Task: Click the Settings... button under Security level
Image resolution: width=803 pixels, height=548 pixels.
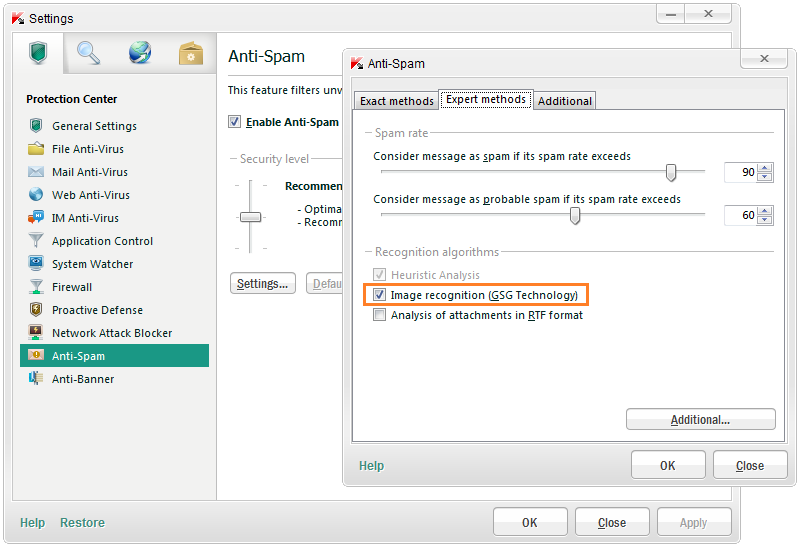Action: click(263, 283)
